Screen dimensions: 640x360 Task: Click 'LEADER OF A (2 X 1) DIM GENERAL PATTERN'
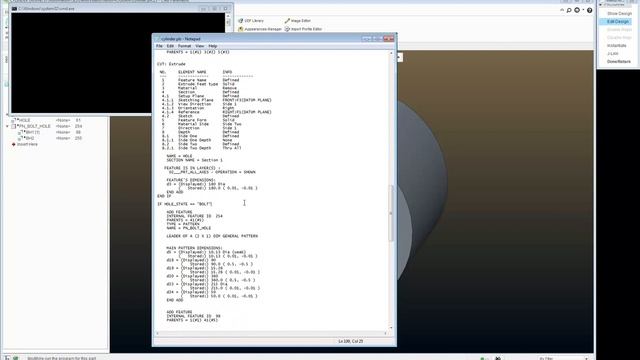212,236
